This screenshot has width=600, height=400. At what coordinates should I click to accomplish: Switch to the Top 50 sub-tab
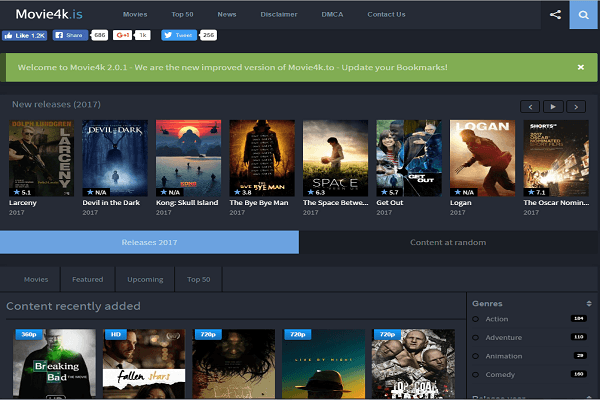pos(199,279)
